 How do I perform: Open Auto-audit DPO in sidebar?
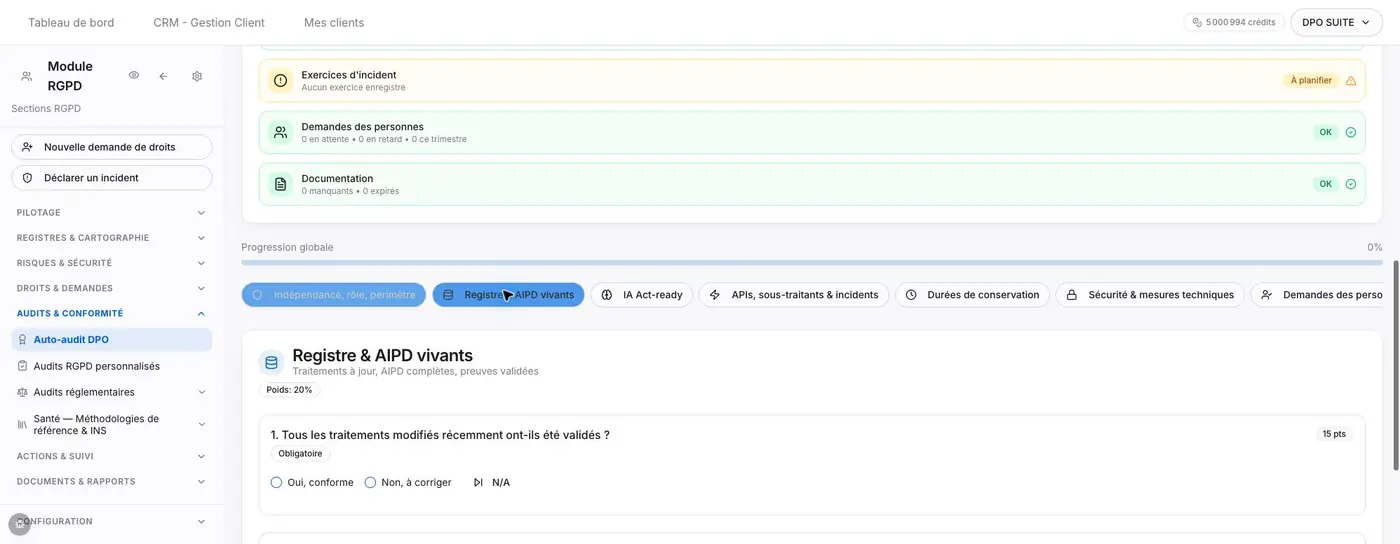point(112,340)
